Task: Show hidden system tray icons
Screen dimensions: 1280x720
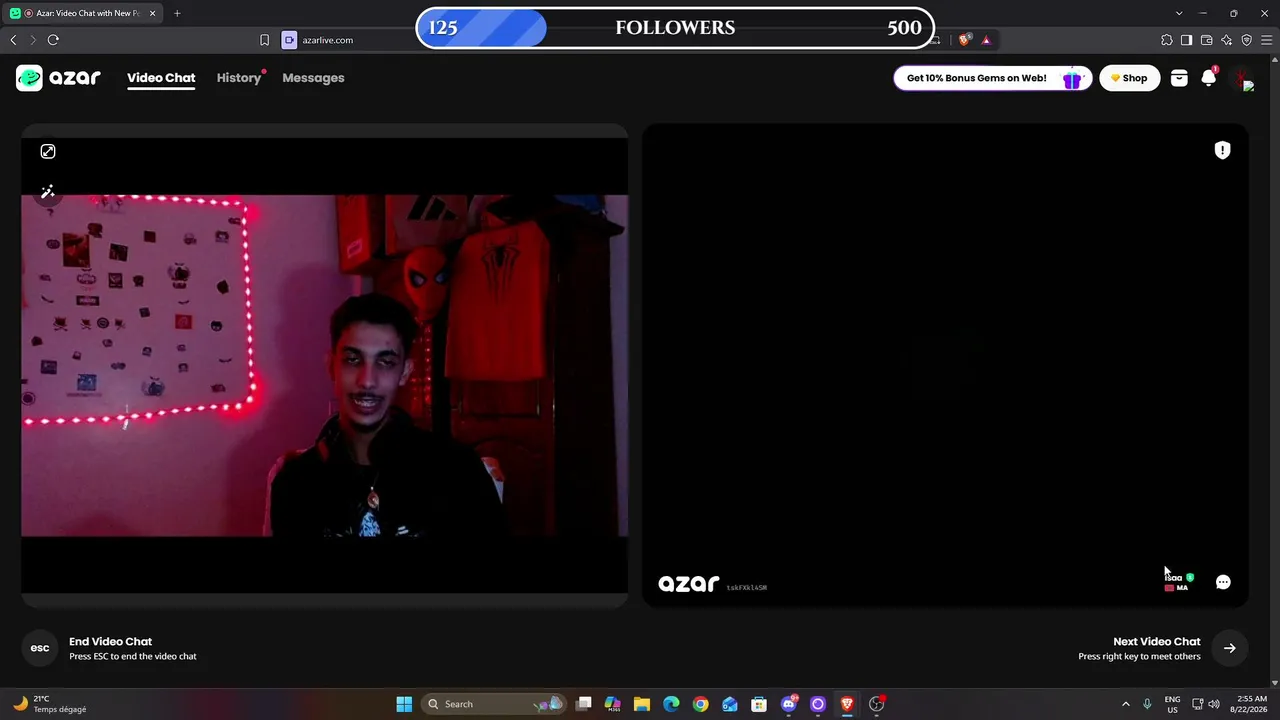Action: click(x=1125, y=704)
